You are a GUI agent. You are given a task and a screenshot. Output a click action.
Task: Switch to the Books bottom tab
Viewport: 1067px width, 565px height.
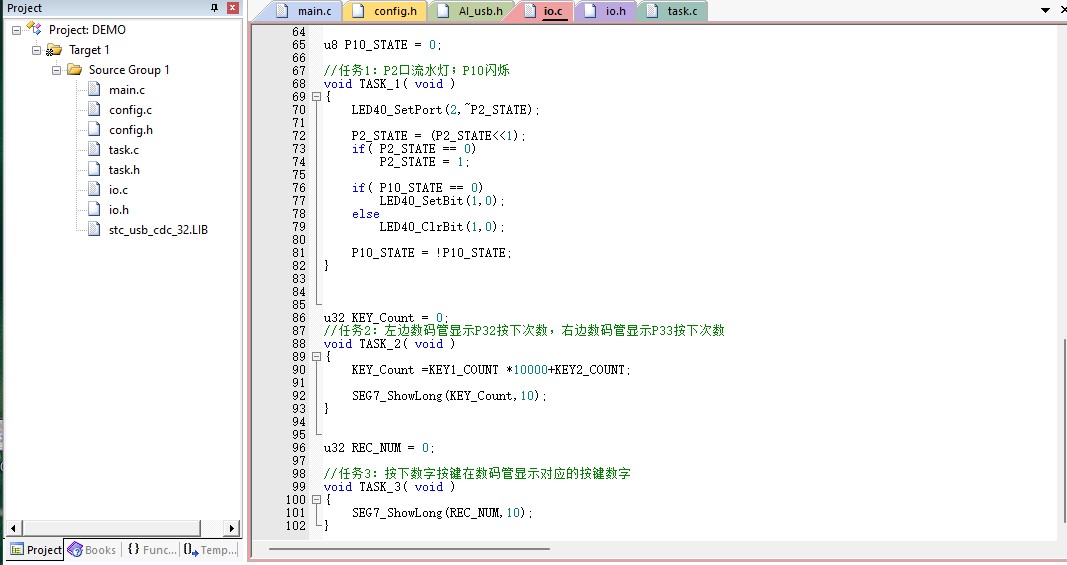pyautogui.click(x=93, y=549)
